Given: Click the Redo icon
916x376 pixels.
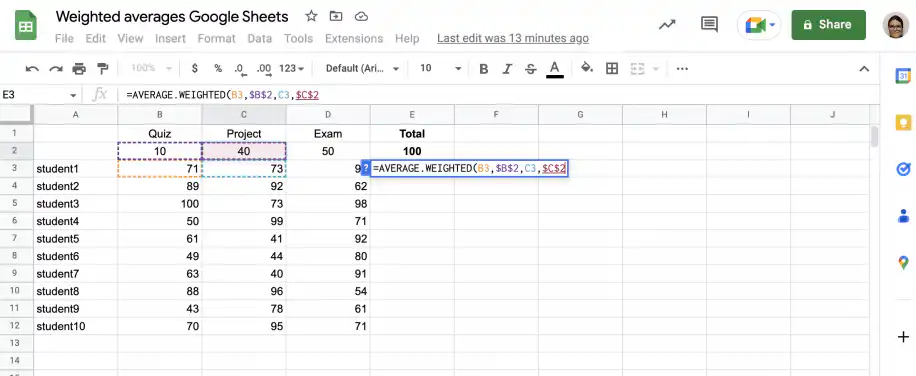Looking at the screenshot, I should click(55, 69).
